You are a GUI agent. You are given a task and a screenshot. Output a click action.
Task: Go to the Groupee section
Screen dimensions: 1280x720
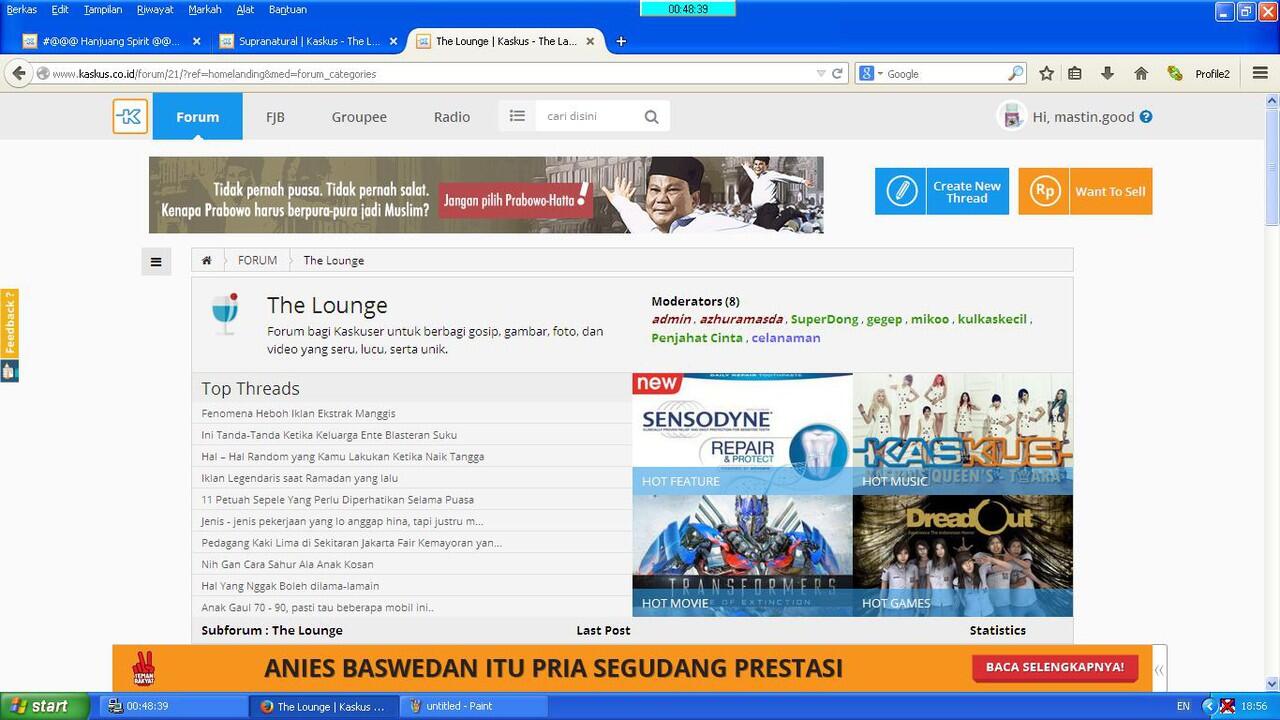point(359,117)
